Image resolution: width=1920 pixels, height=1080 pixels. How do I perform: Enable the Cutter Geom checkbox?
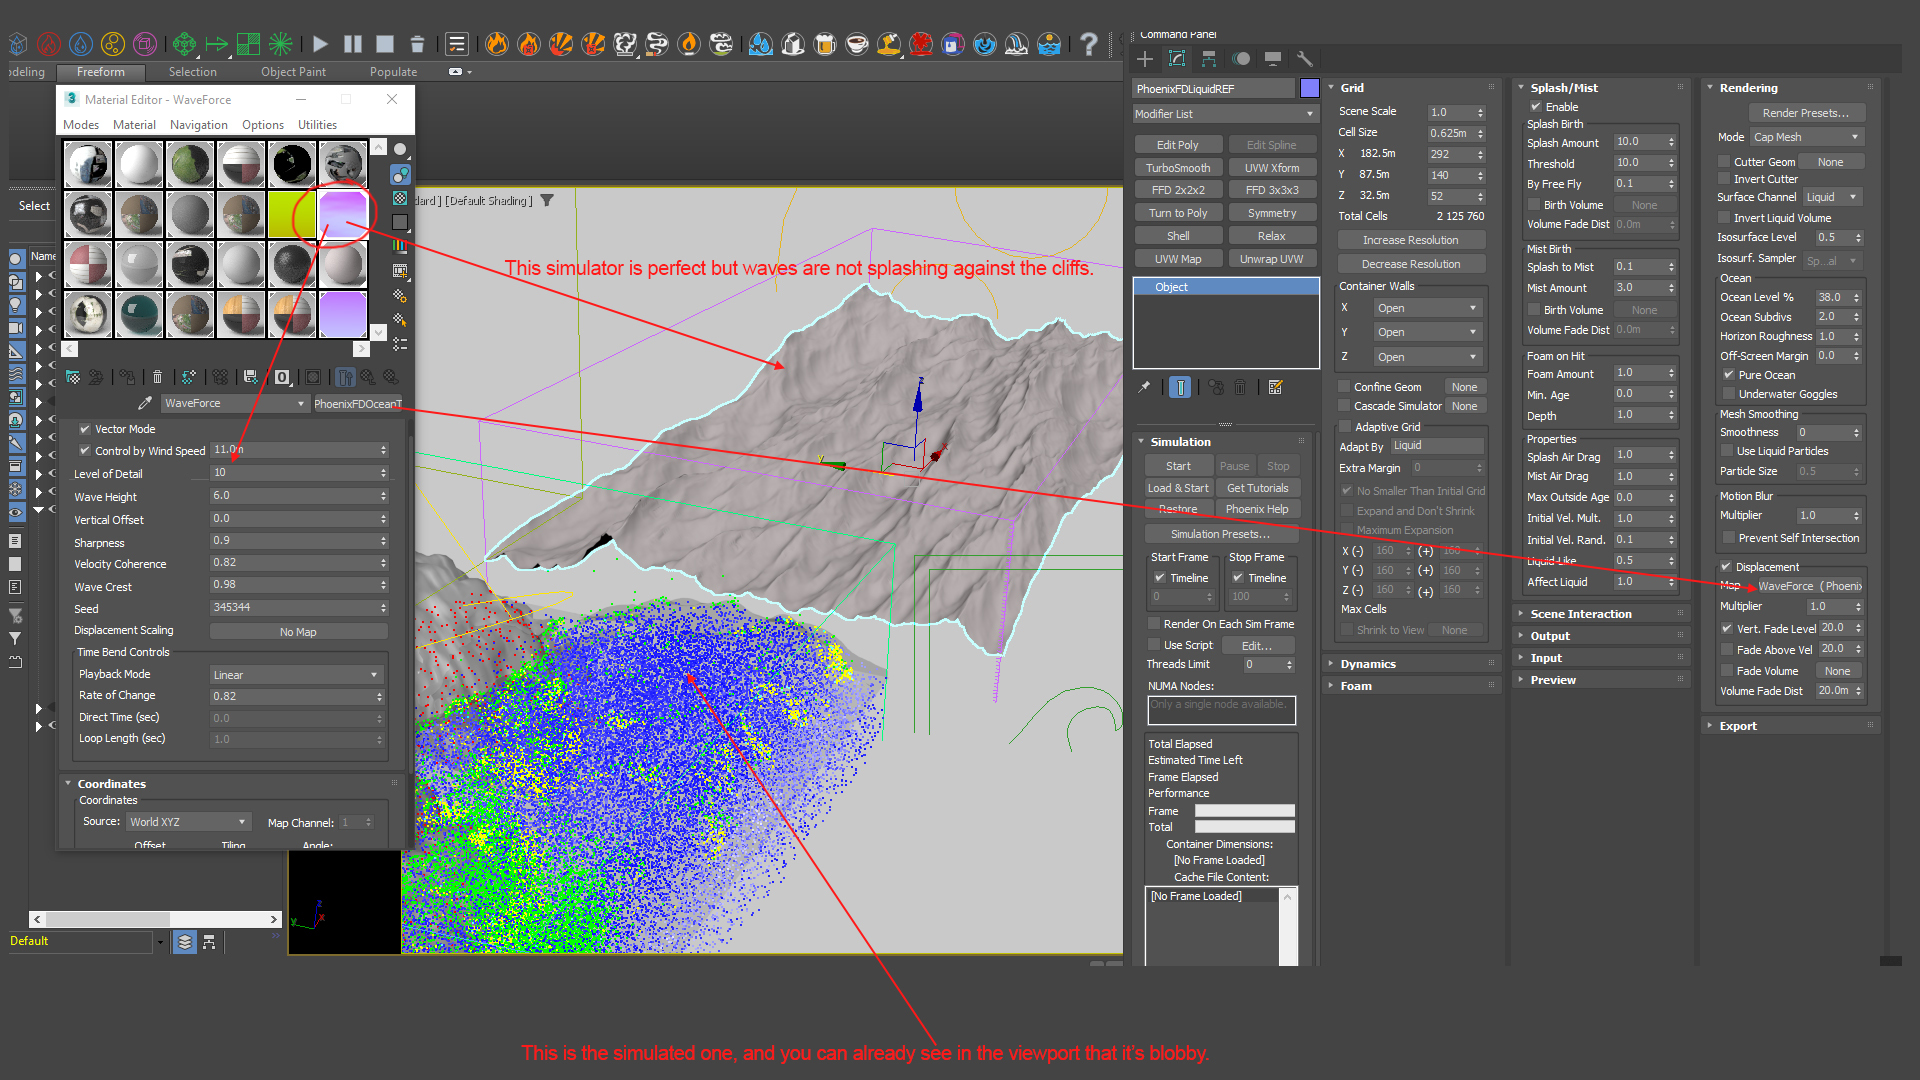(1724, 162)
